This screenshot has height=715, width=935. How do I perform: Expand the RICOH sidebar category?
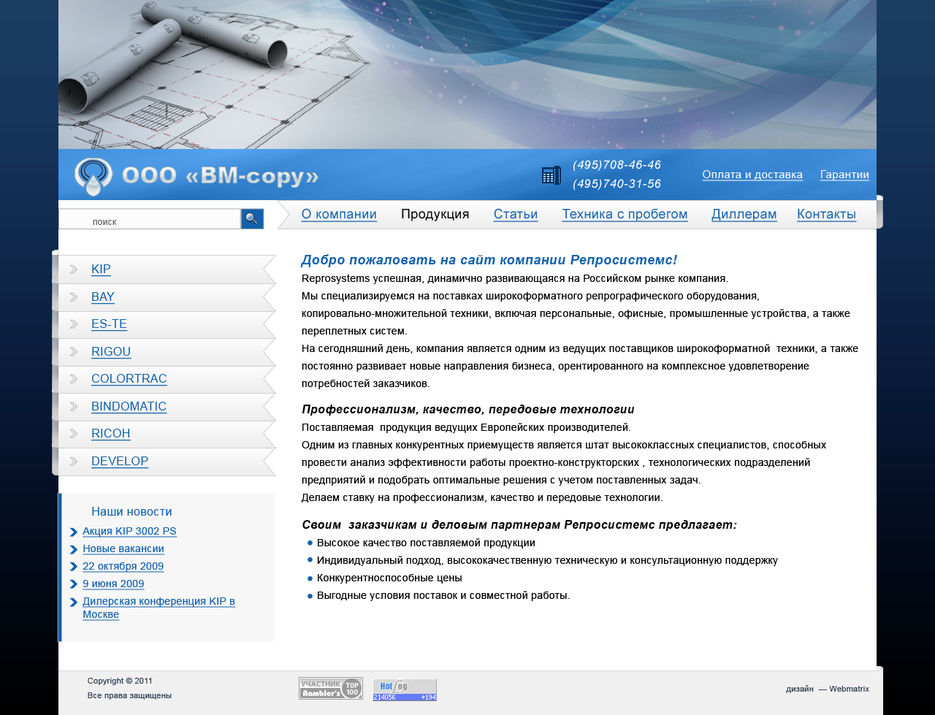coord(110,433)
